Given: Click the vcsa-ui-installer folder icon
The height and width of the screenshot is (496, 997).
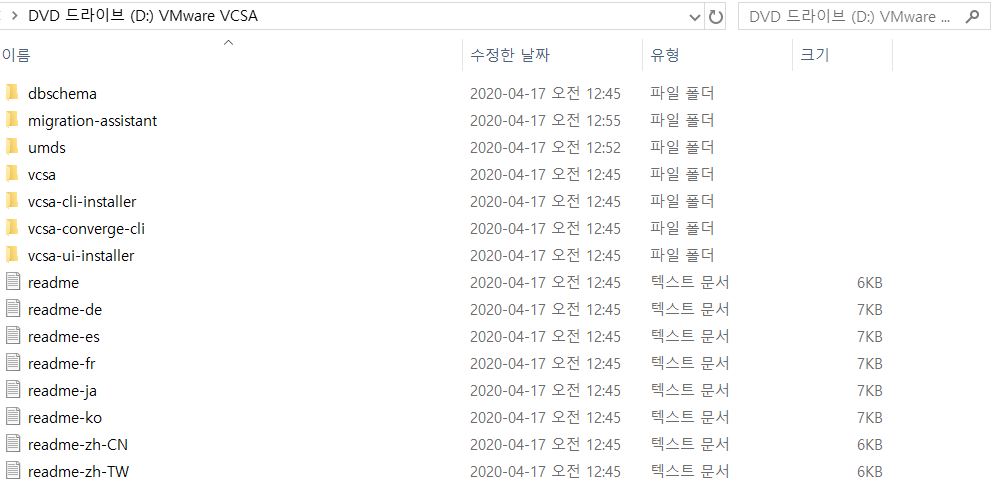Looking at the screenshot, I should tap(12, 256).
